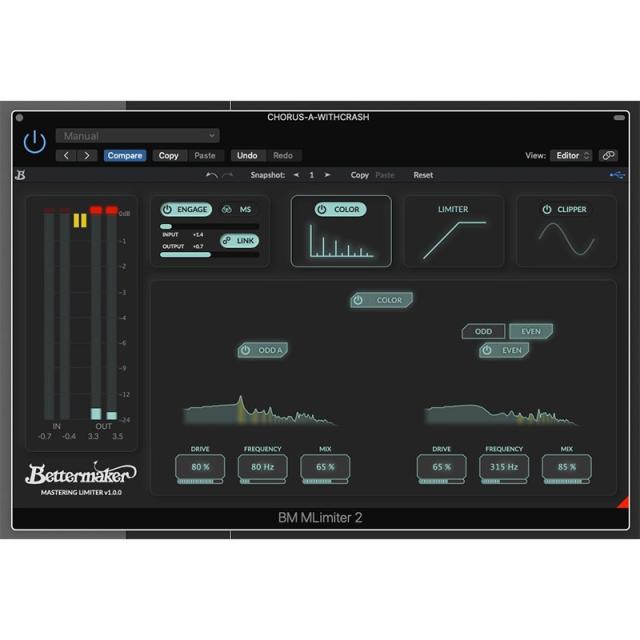
Task: Click the red resize corner triangle
Action: tap(624, 503)
